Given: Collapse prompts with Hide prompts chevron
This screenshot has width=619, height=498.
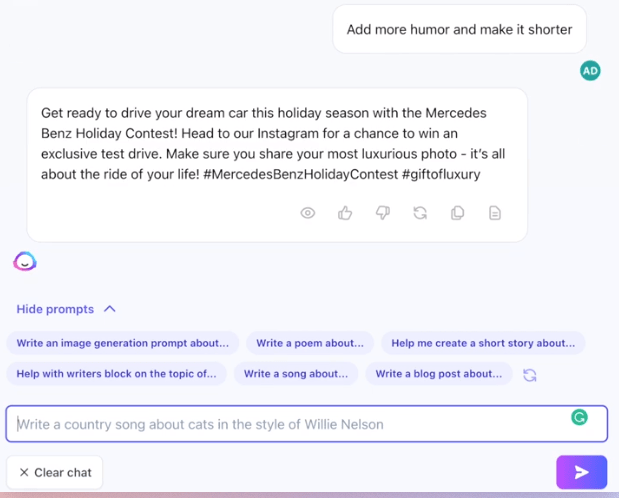Looking at the screenshot, I should click(x=110, y=309).
